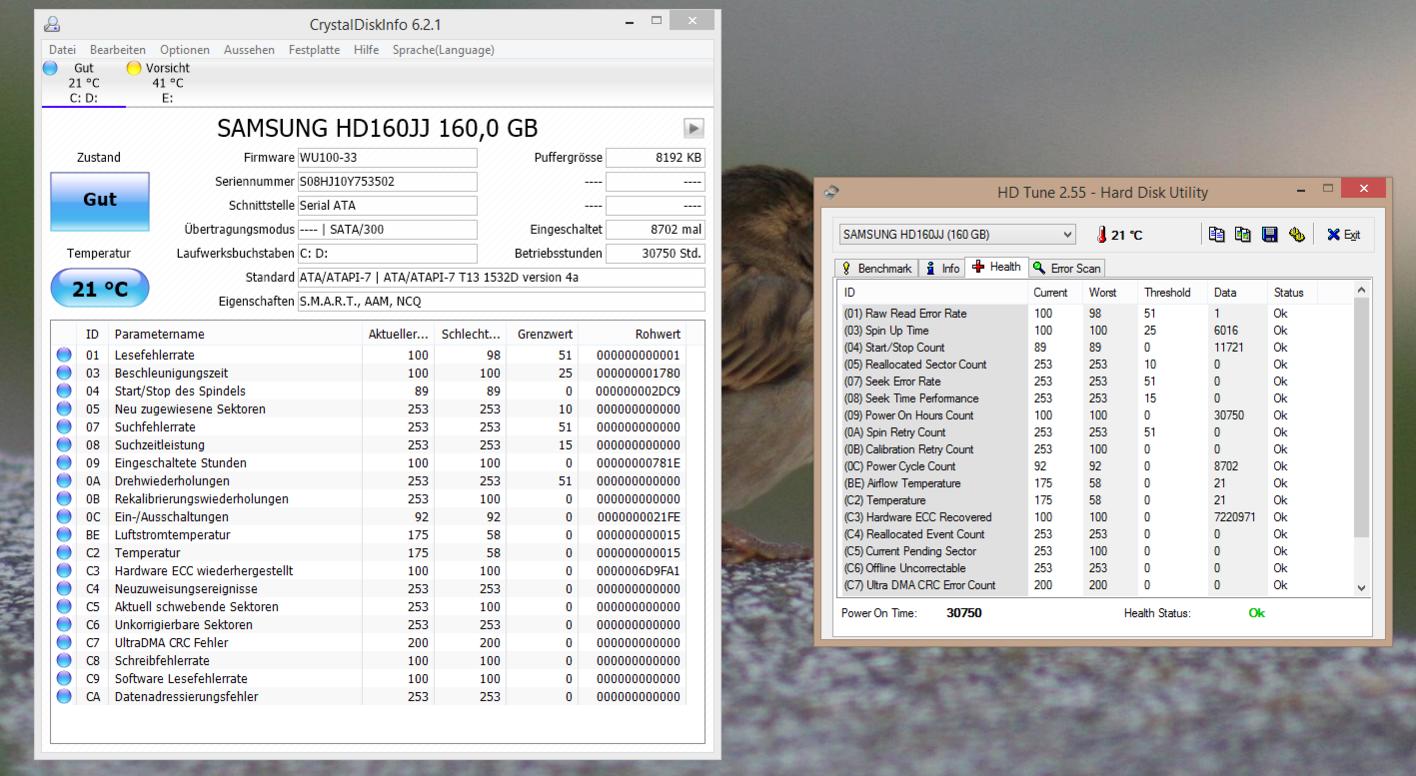Viewport: 1416px width, 776px height.
Task: Click the status circle for Luftstromtemperatur
Action: pyautogui.click(x=64, y=535)
